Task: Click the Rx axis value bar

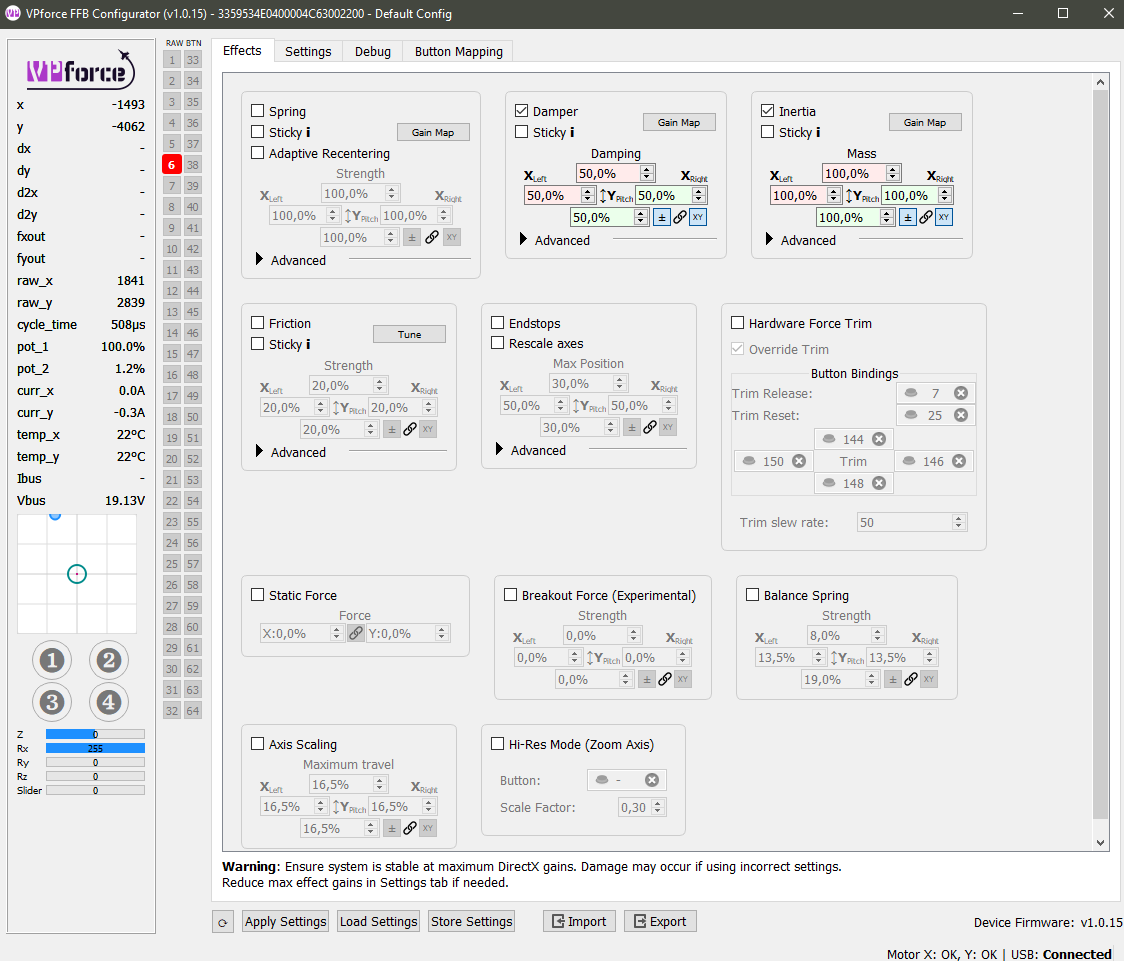Action: tap(93, 748)
